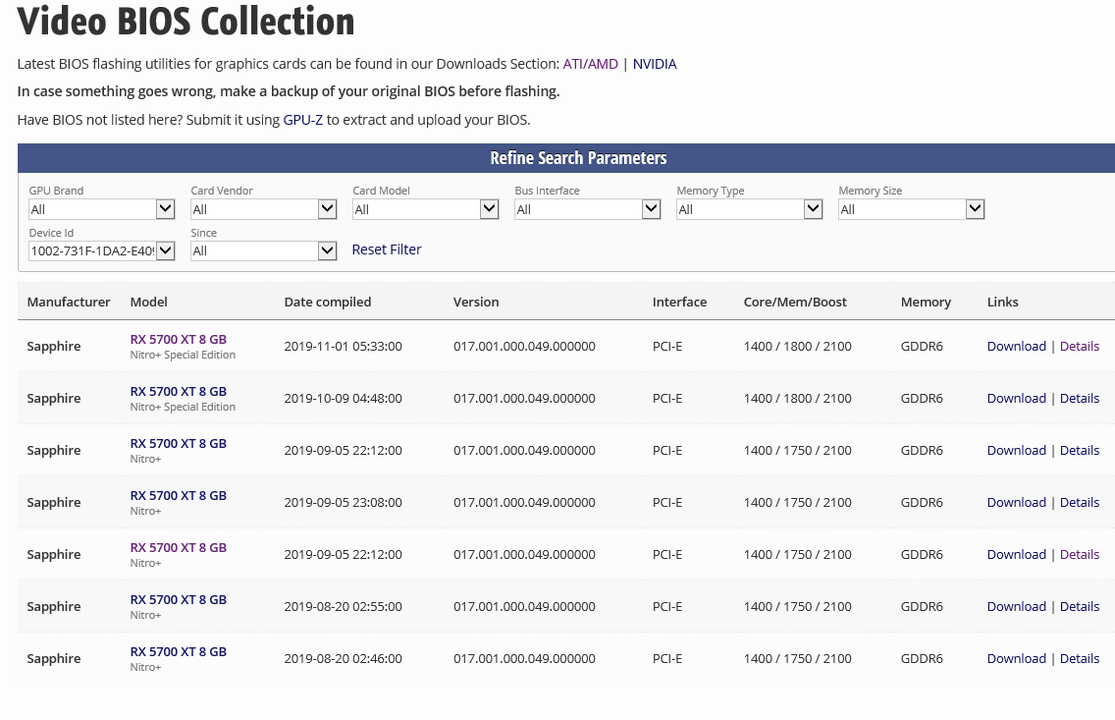The image size is (1115, 720).
Task: Click 1400 / 1750 / 2100 in the 23:08:00 row
Action: pos(798,503)
